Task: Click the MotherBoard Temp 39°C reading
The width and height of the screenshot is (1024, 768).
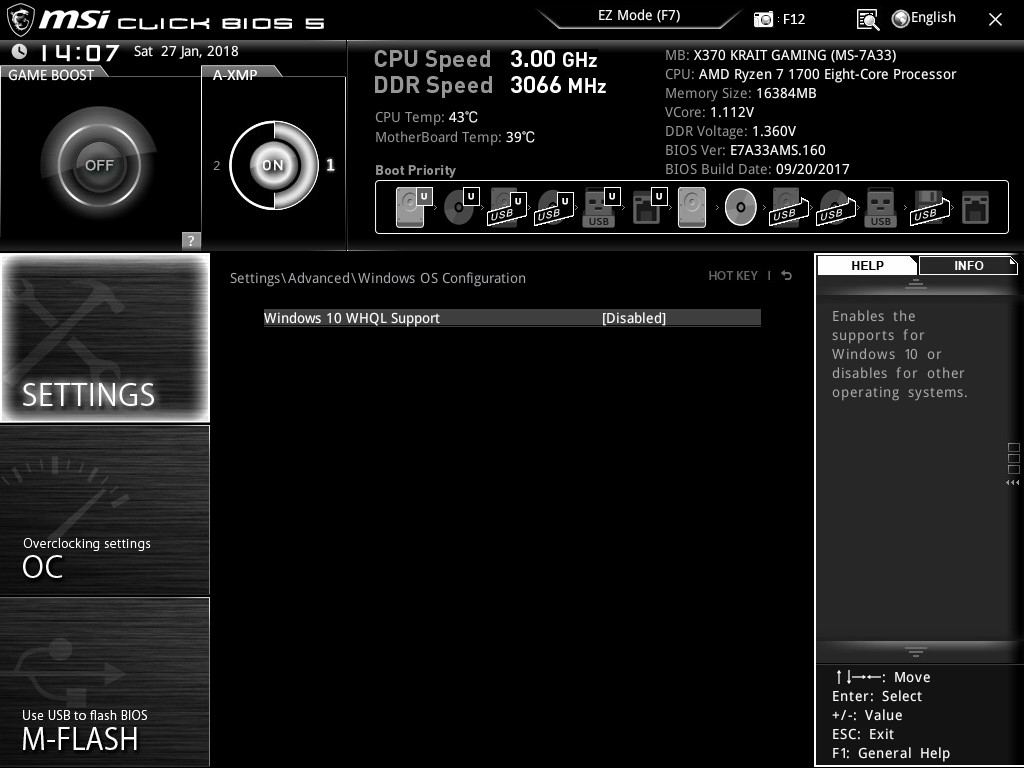Action: click(455, 137)
